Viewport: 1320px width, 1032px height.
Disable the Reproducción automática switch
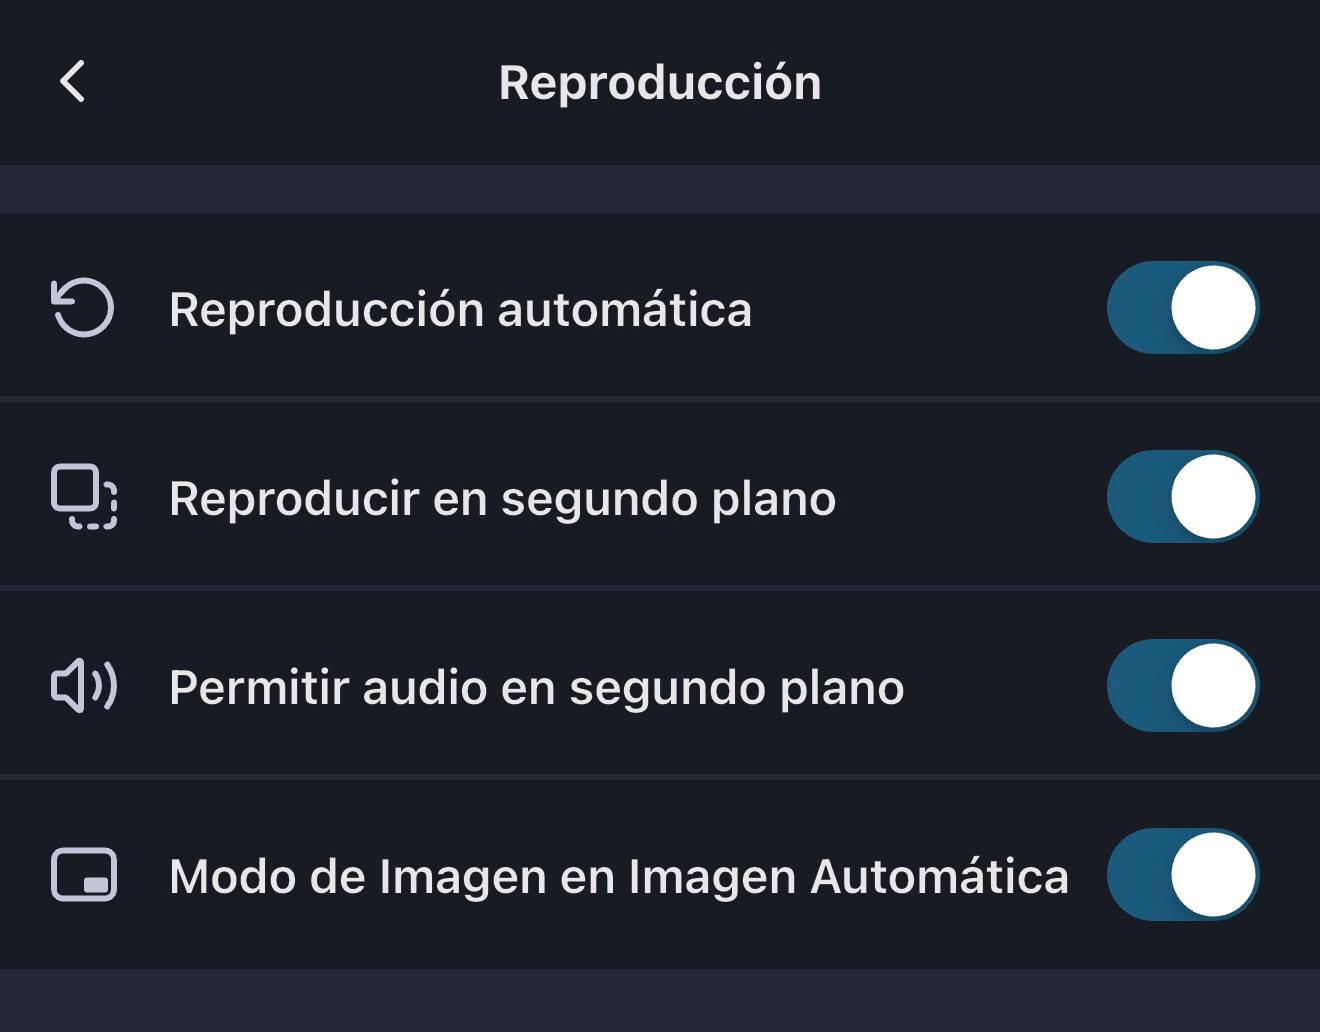pos(1183,307)
